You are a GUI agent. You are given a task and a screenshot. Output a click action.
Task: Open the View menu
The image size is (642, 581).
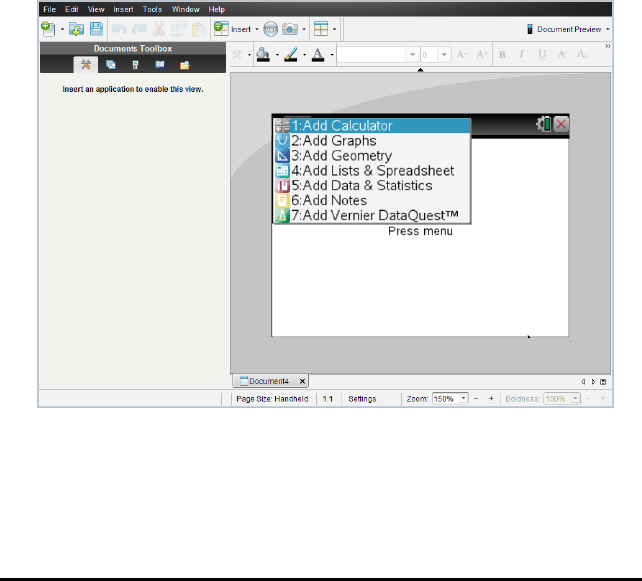(x=96, y=9)
